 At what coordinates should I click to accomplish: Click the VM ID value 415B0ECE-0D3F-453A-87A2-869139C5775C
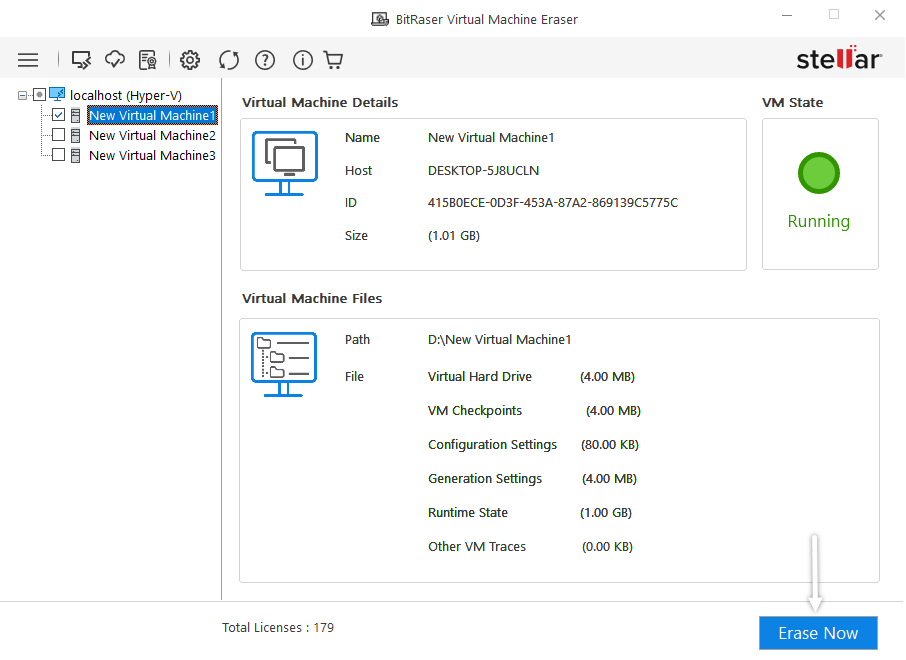point(553,203)
